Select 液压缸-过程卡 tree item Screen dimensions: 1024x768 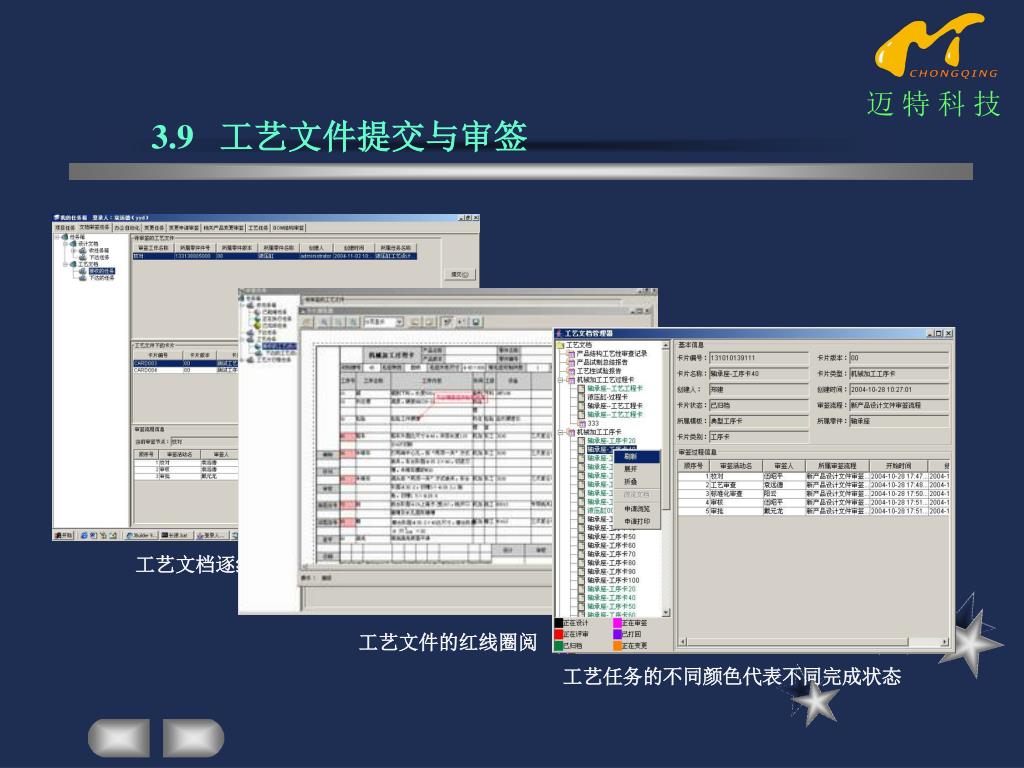pyautogui.click(x=607, y=397)
